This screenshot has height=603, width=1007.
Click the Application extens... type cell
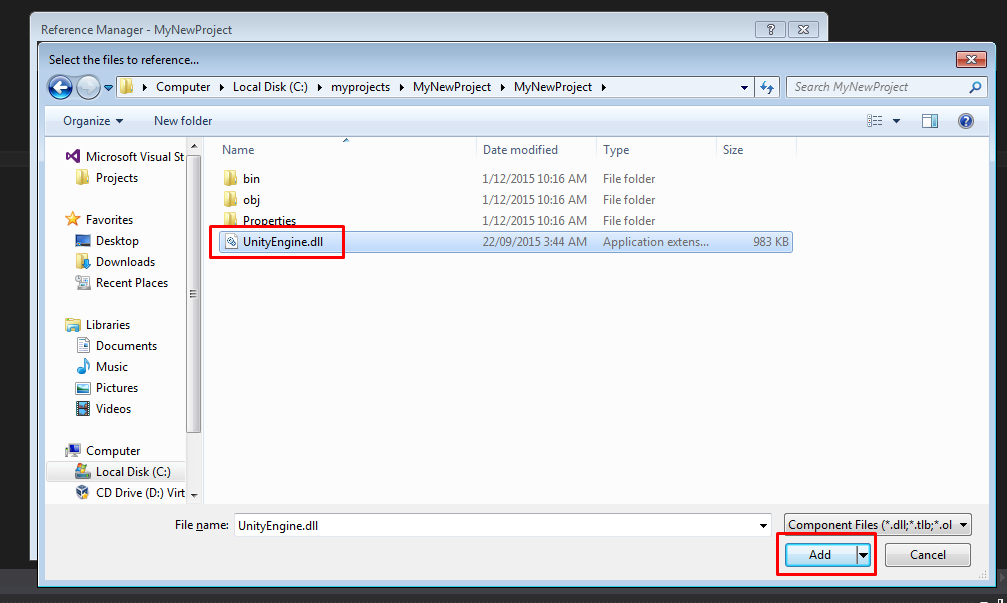point(656,242)
